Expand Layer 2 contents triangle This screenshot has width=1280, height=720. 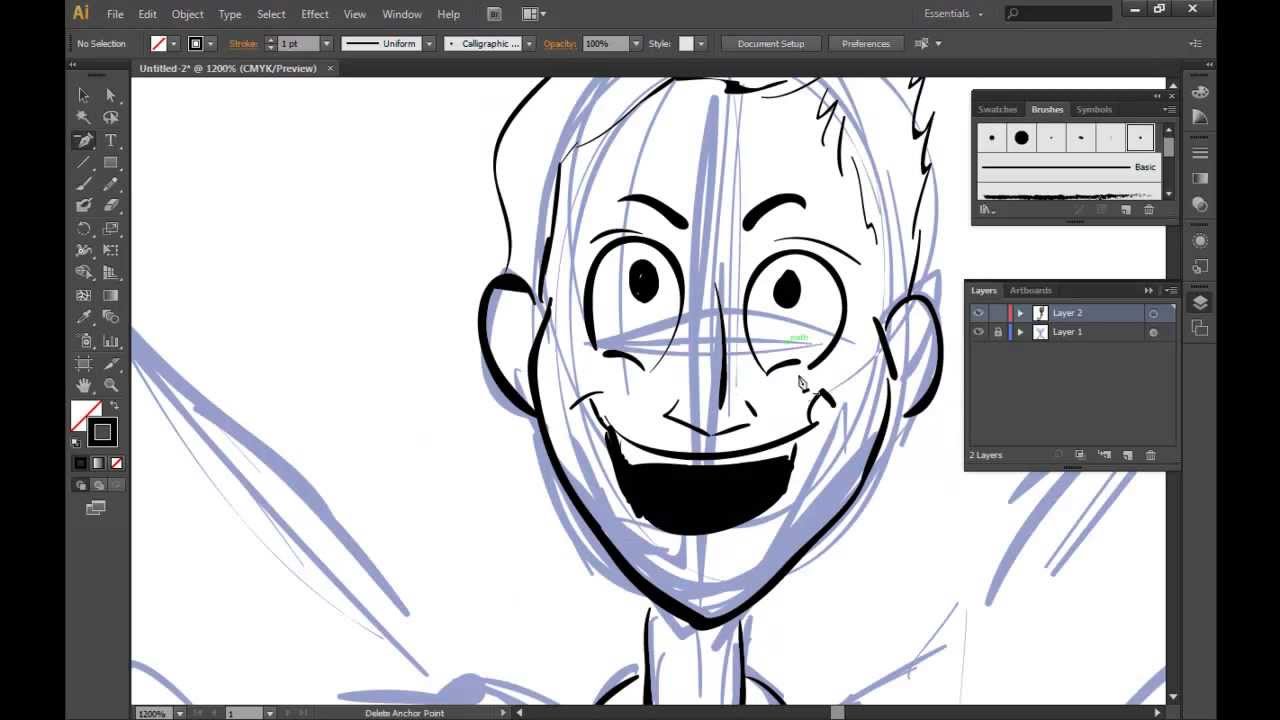tap(1020, 313)
